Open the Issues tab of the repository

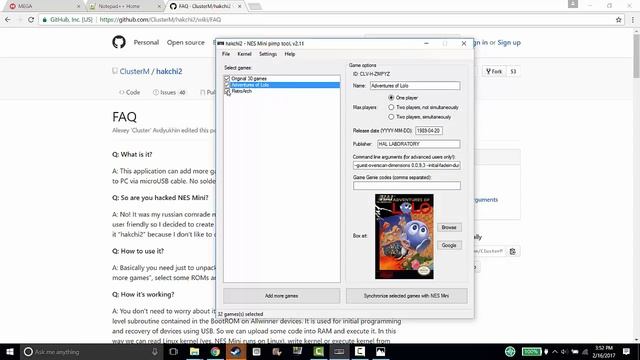[x=169, y=93]
